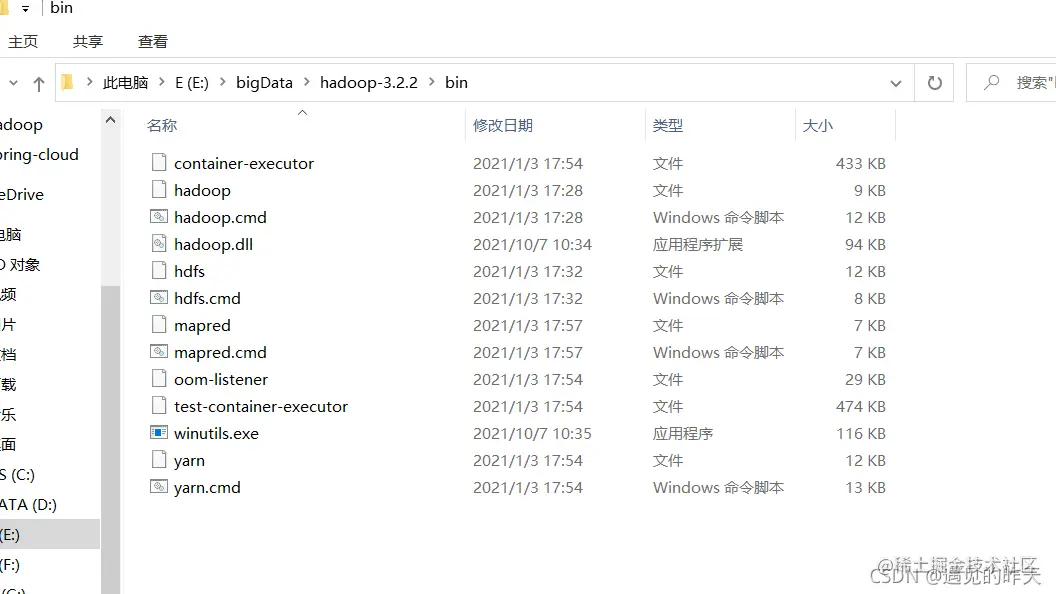The width and height of the screenshot is (1056, 594).
Task: Go to 此电脑 in the breadcrumb path
Action: pos(125,82)
